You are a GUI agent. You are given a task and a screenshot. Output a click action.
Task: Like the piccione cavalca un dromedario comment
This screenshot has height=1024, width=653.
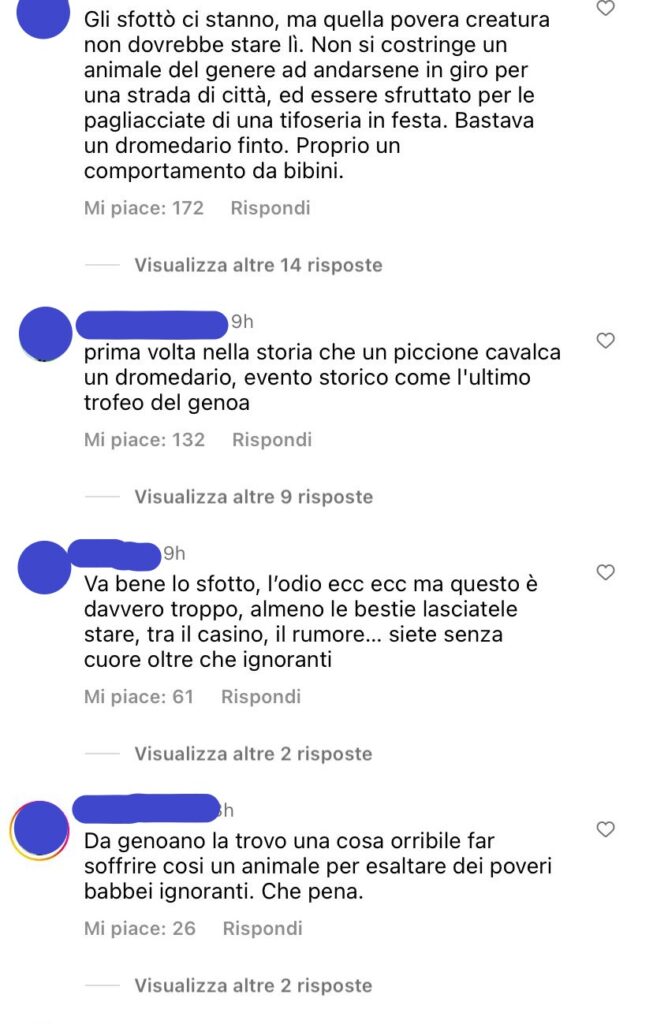[606, 340]
